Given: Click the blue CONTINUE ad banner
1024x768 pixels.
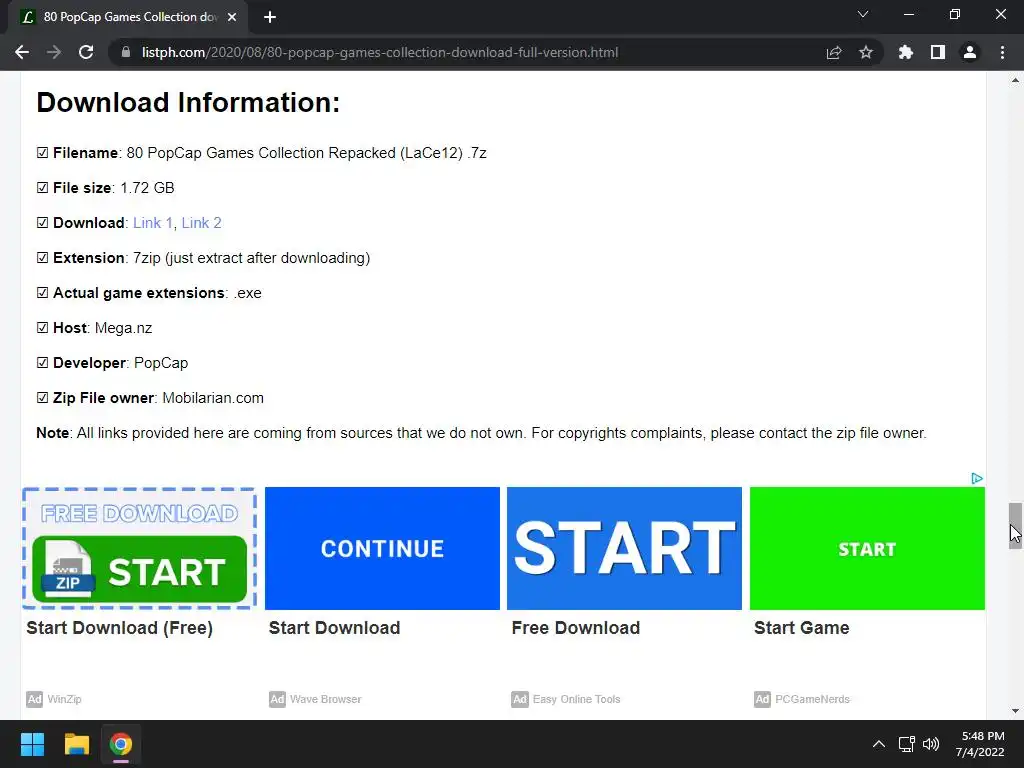Looking at the screenshot, I should [382, 548].
